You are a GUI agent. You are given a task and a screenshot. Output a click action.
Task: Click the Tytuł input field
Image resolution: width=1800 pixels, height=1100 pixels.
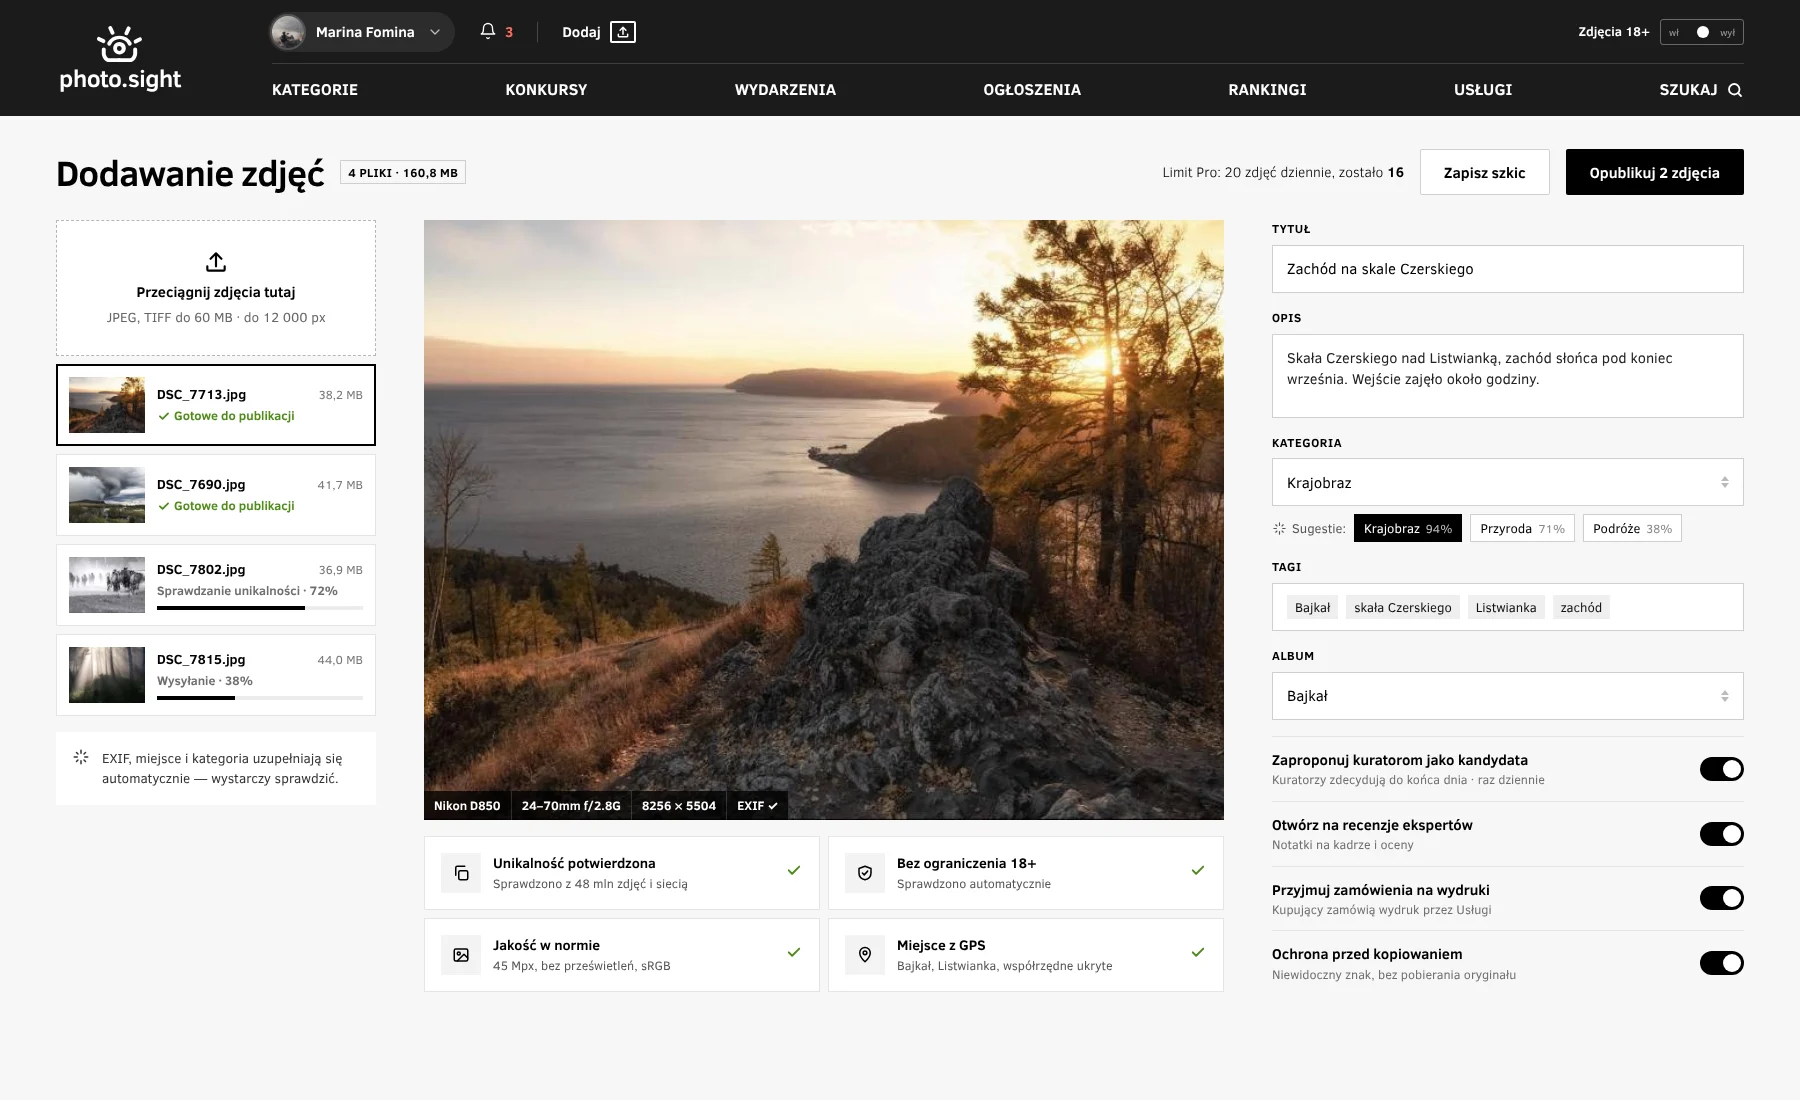tap(1507, 269)
